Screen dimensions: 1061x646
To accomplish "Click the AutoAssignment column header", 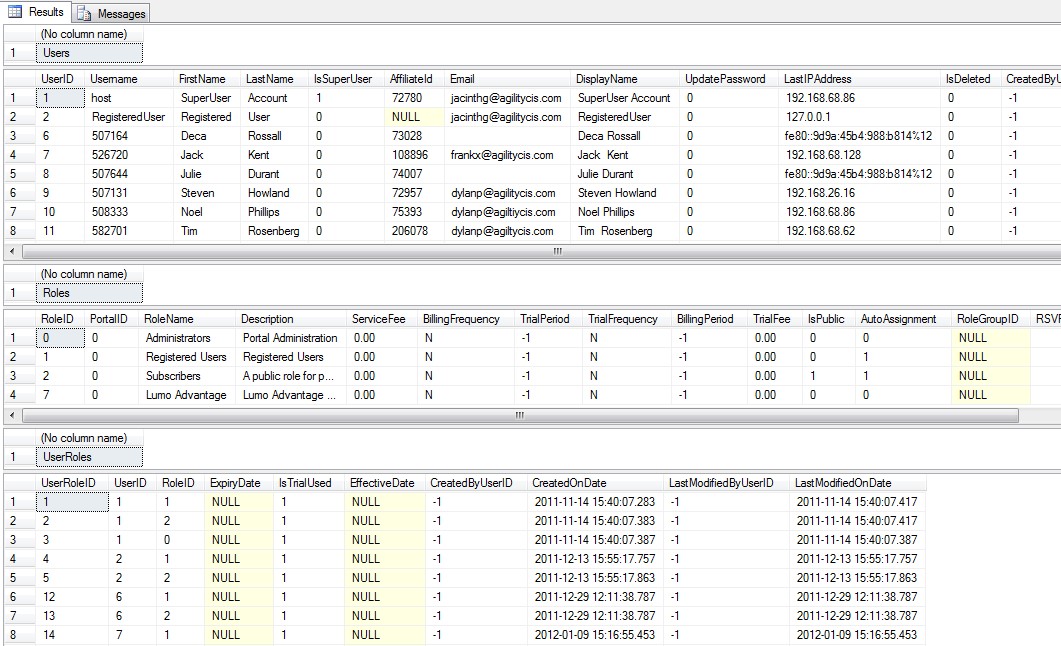I will 903,319.
